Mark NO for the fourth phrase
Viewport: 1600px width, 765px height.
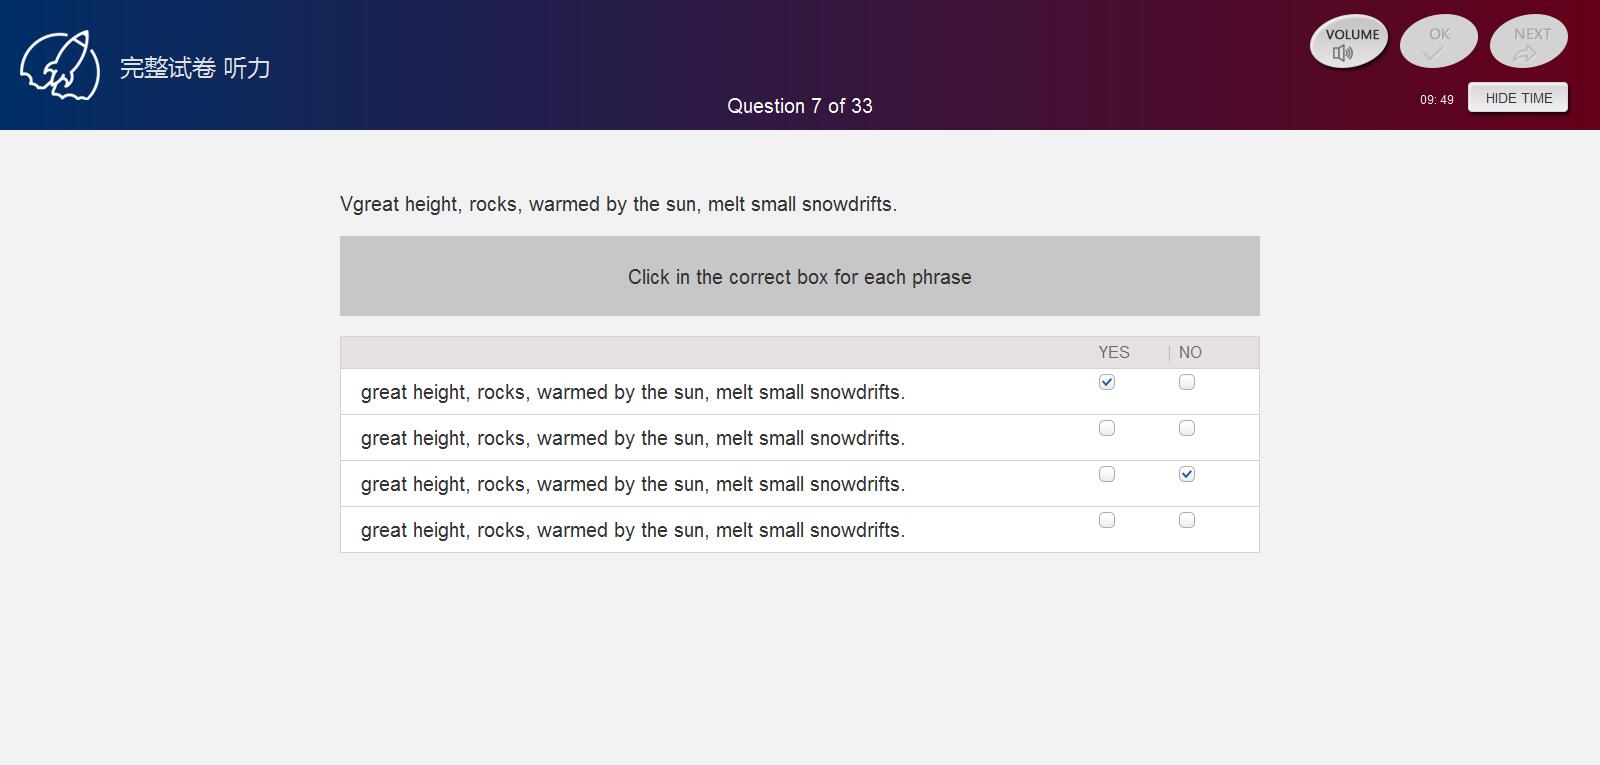point(1187,520)
